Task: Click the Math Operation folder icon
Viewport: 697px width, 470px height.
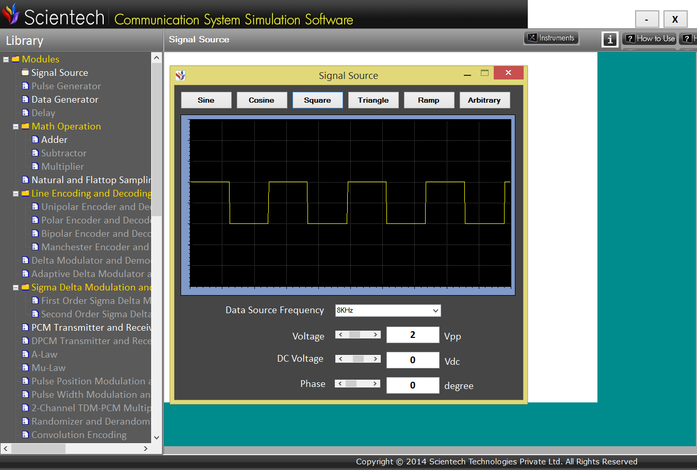Action: click(x=25, y=126)
